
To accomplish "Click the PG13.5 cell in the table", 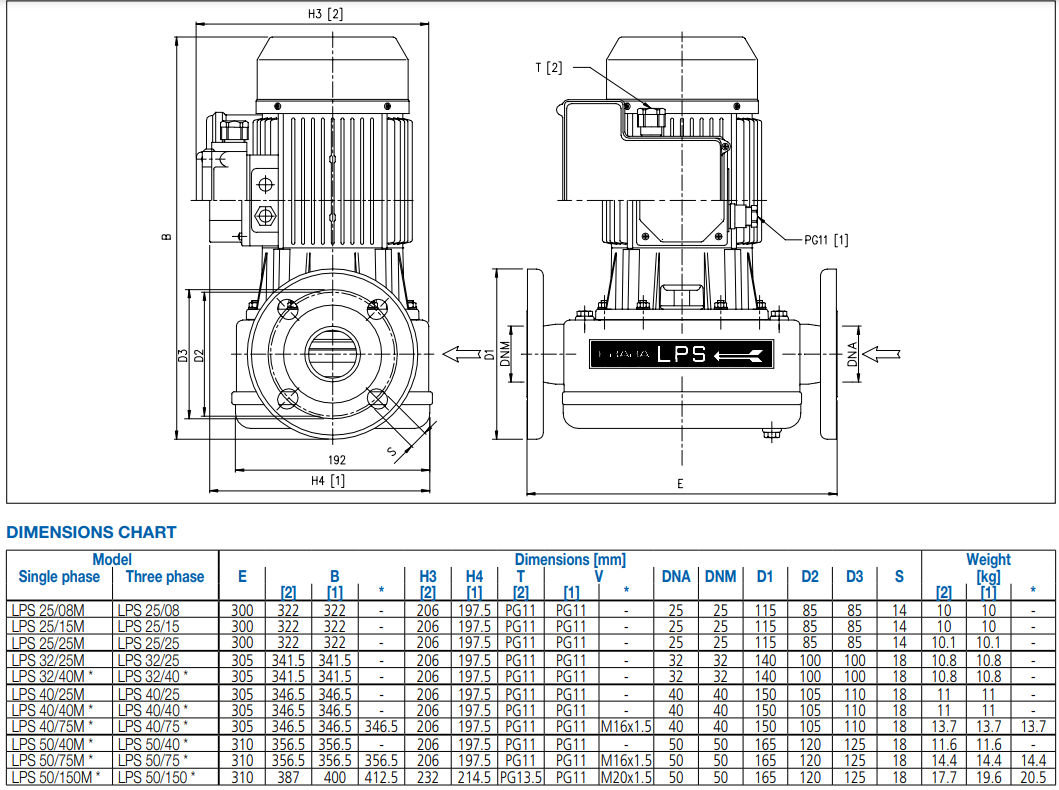I will (521, 777).
